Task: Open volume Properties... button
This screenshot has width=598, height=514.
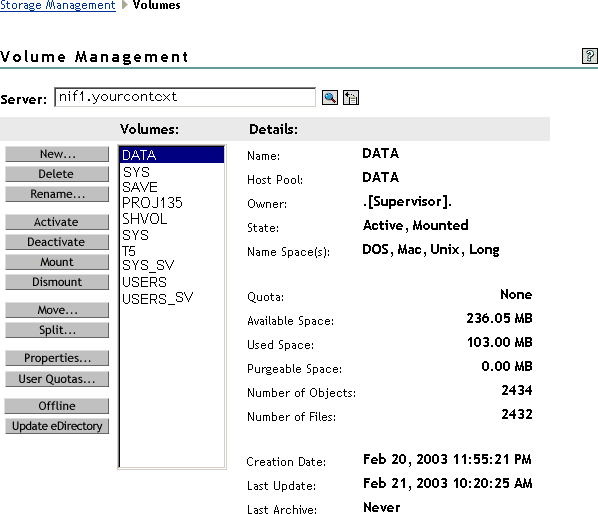Action: 57,358
